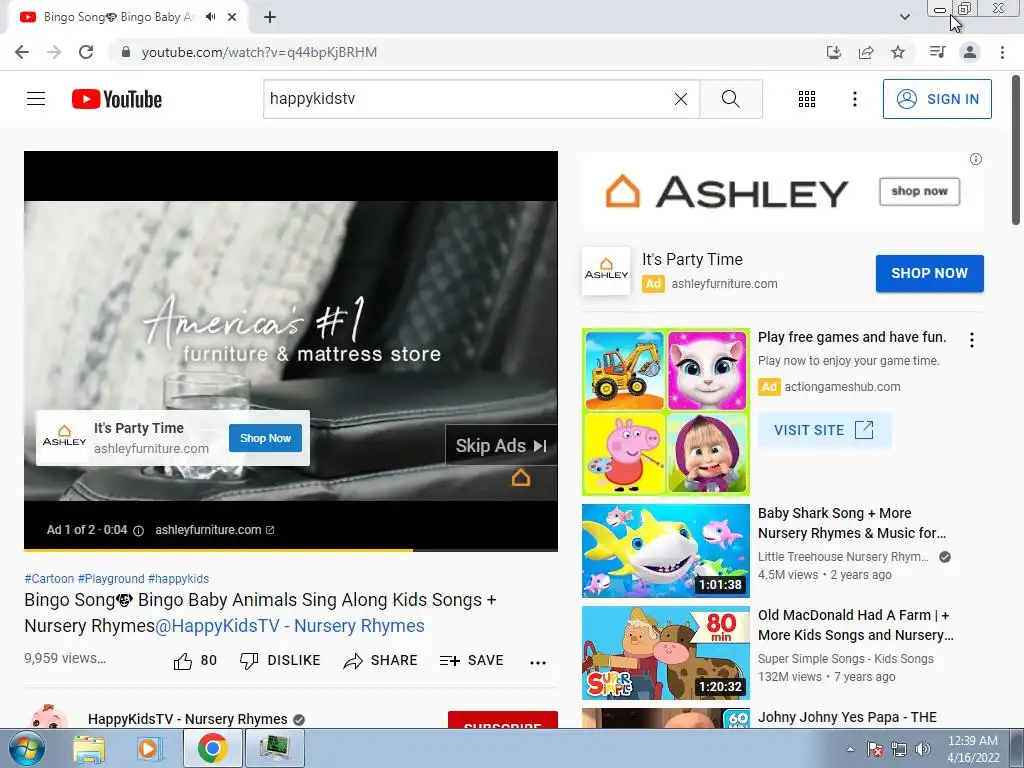
Task: Open YouTube settings three-dot menu
Action: (854, 99)
